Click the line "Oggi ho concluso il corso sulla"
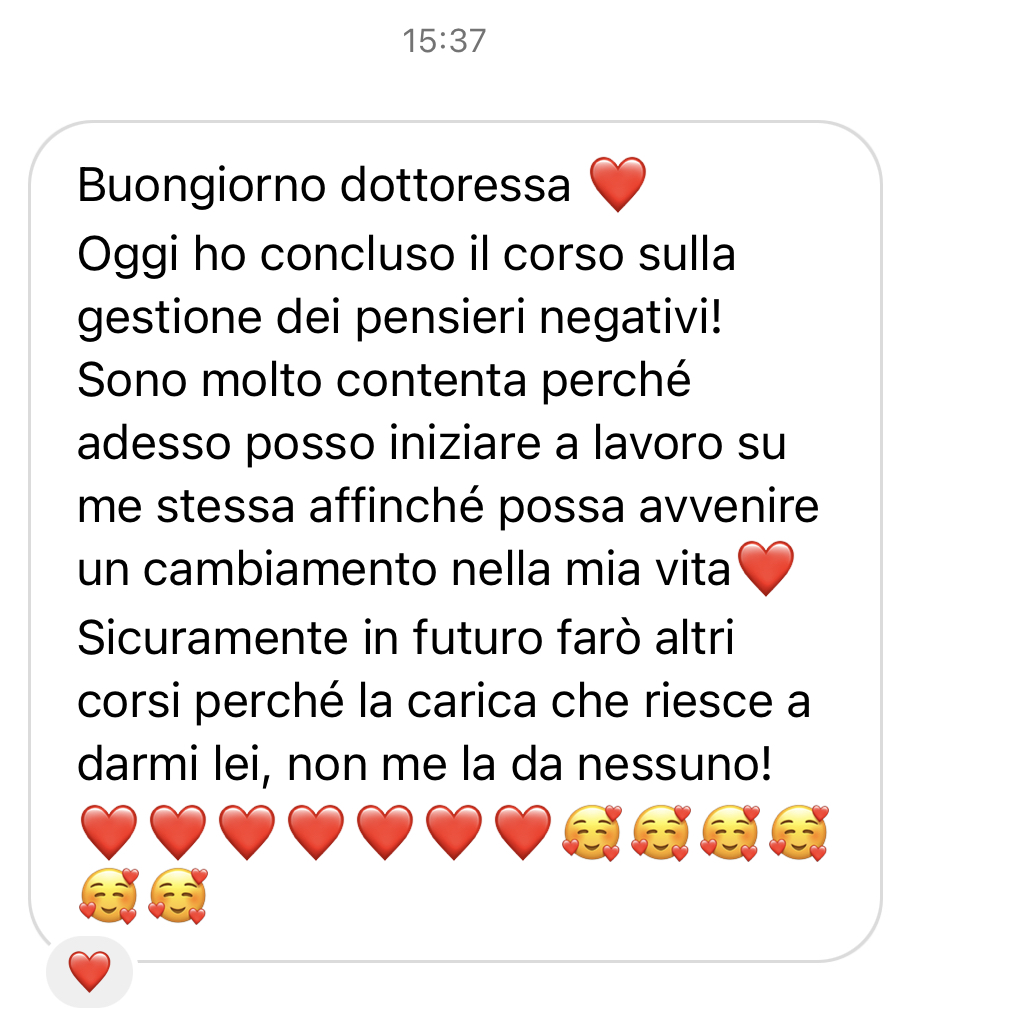This screenshot has height=1015, width=1030. pos(406,255)
